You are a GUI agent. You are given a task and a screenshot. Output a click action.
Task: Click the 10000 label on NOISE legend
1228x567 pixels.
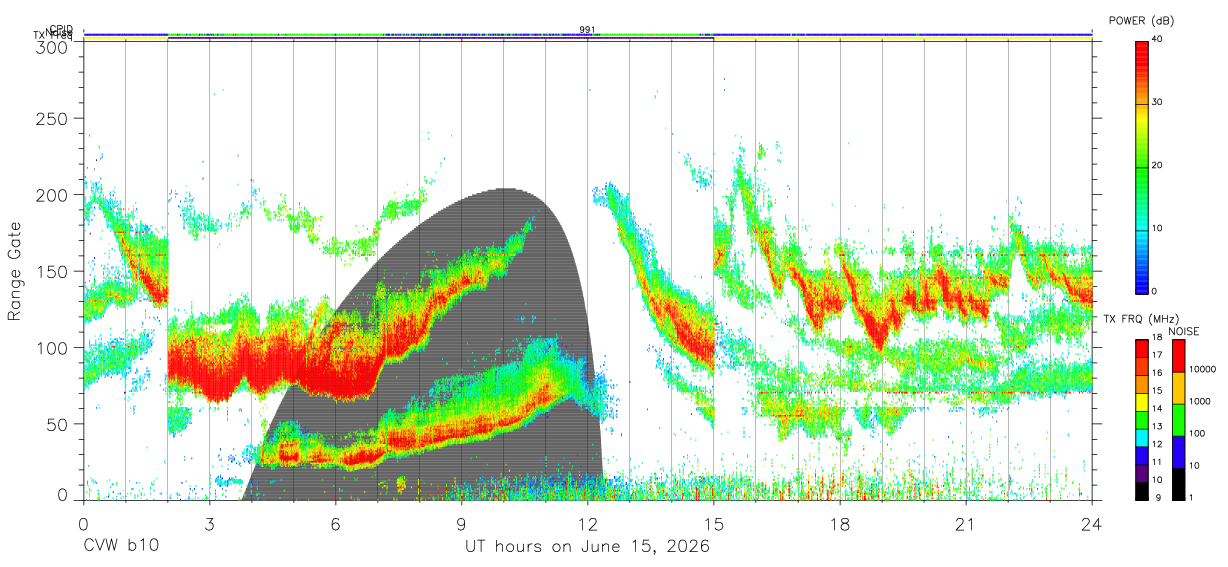click(x=1202, y=369)
